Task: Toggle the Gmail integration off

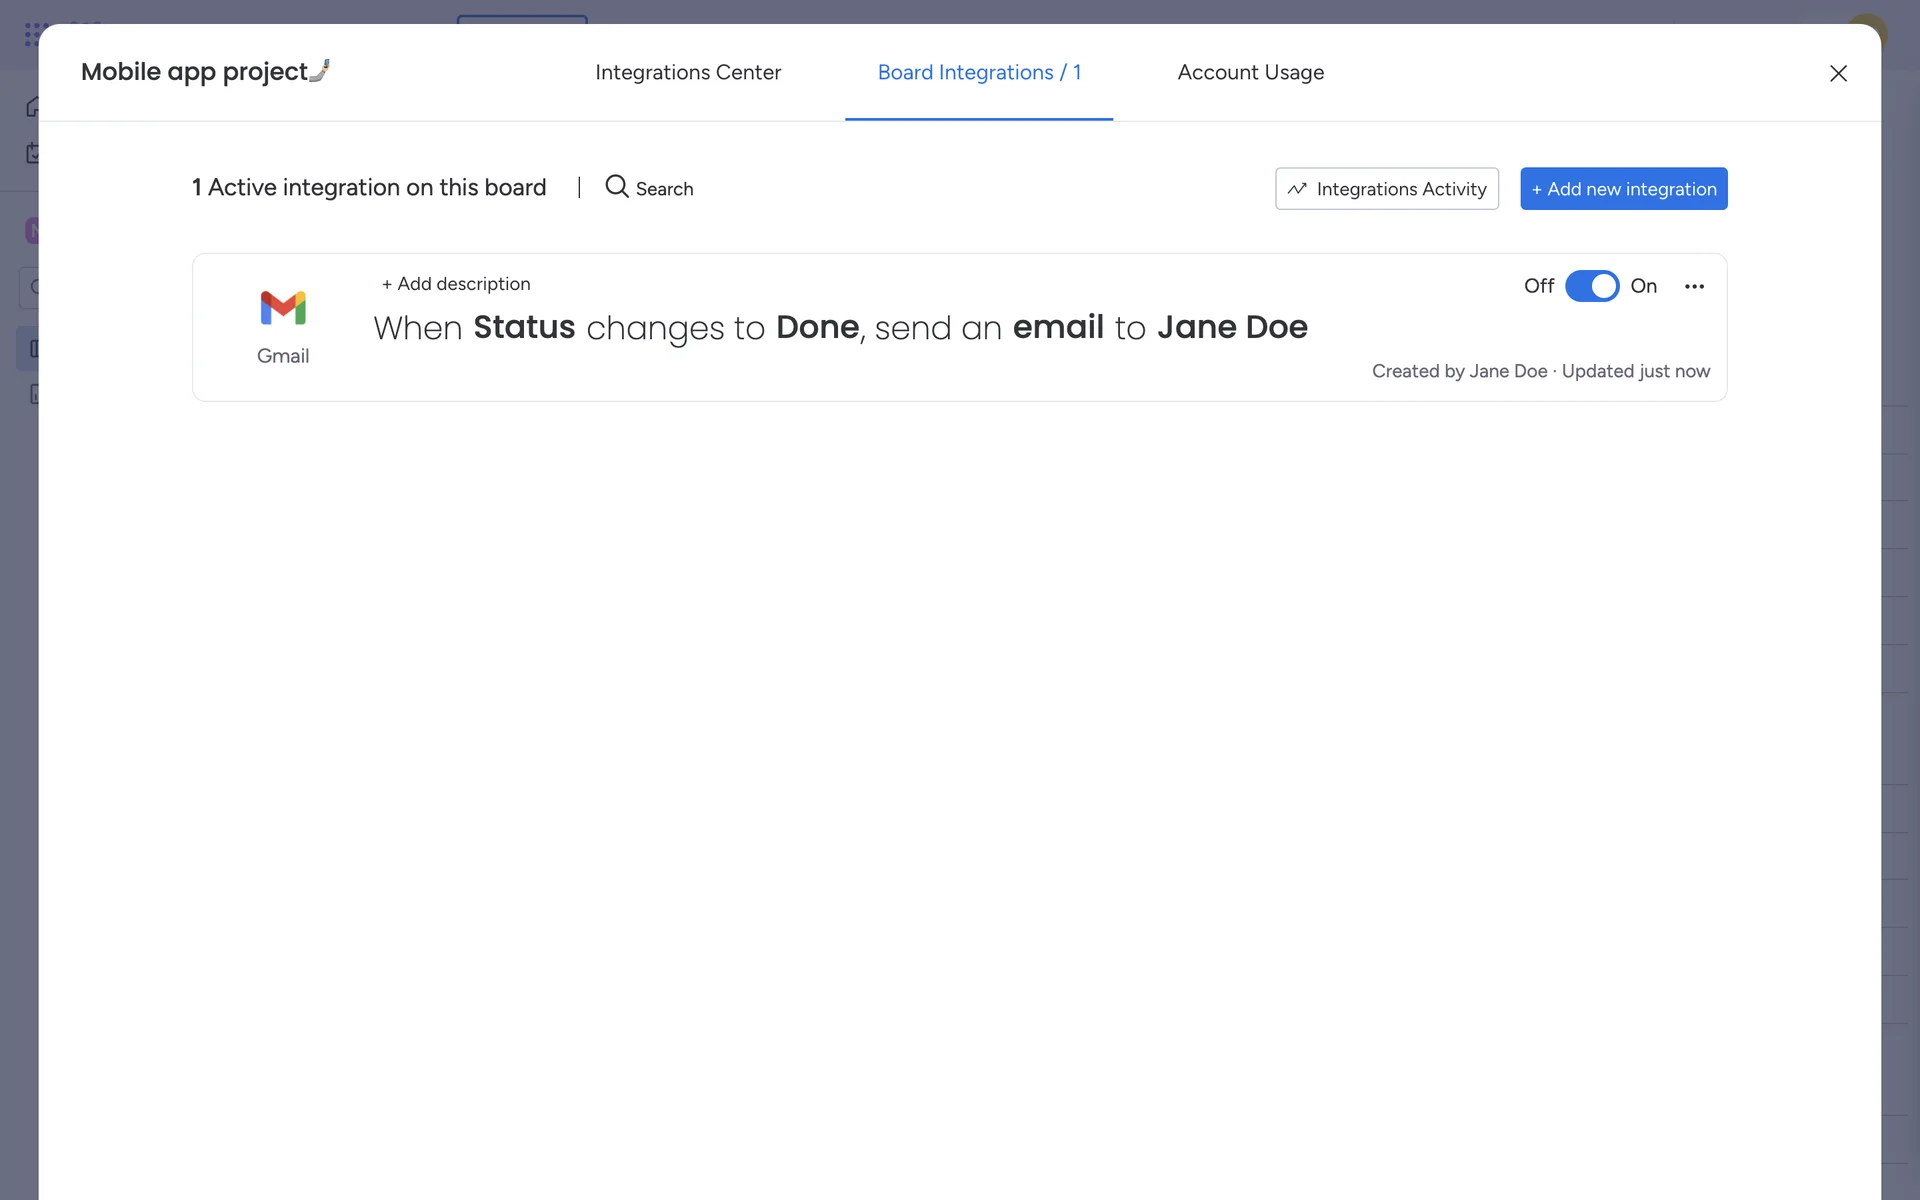Action: [x=1591, y=286]
